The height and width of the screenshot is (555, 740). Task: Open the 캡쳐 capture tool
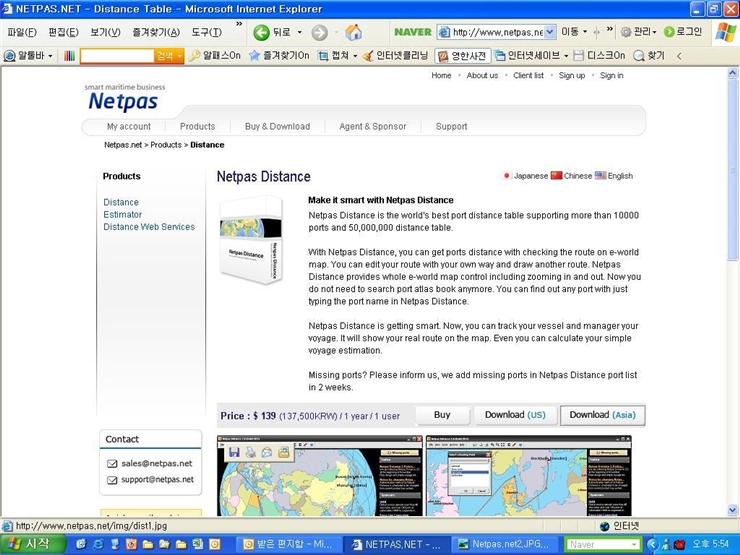pos(337,56)
